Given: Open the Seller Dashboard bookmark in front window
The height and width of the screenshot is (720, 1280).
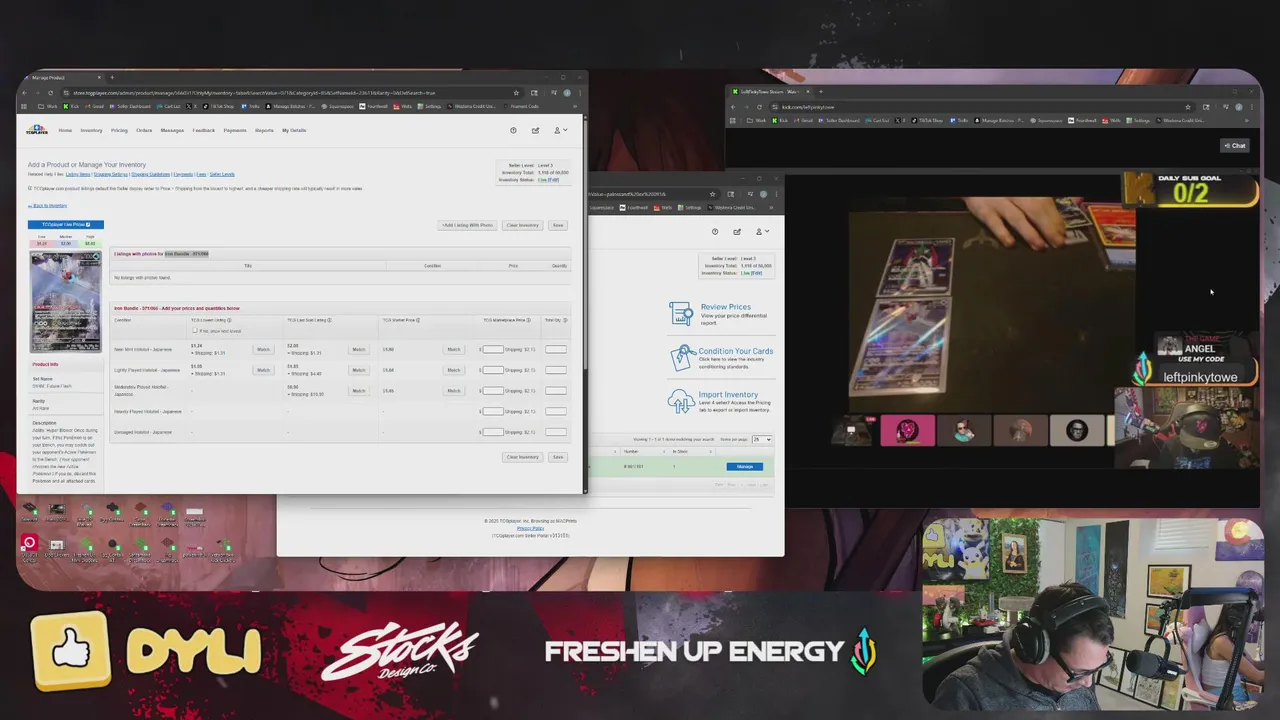Looking at the screenshot, I should (131, 106).
